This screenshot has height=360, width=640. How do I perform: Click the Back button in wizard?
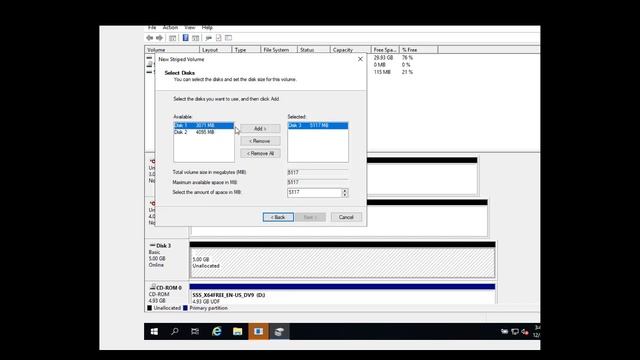point(278,217)
